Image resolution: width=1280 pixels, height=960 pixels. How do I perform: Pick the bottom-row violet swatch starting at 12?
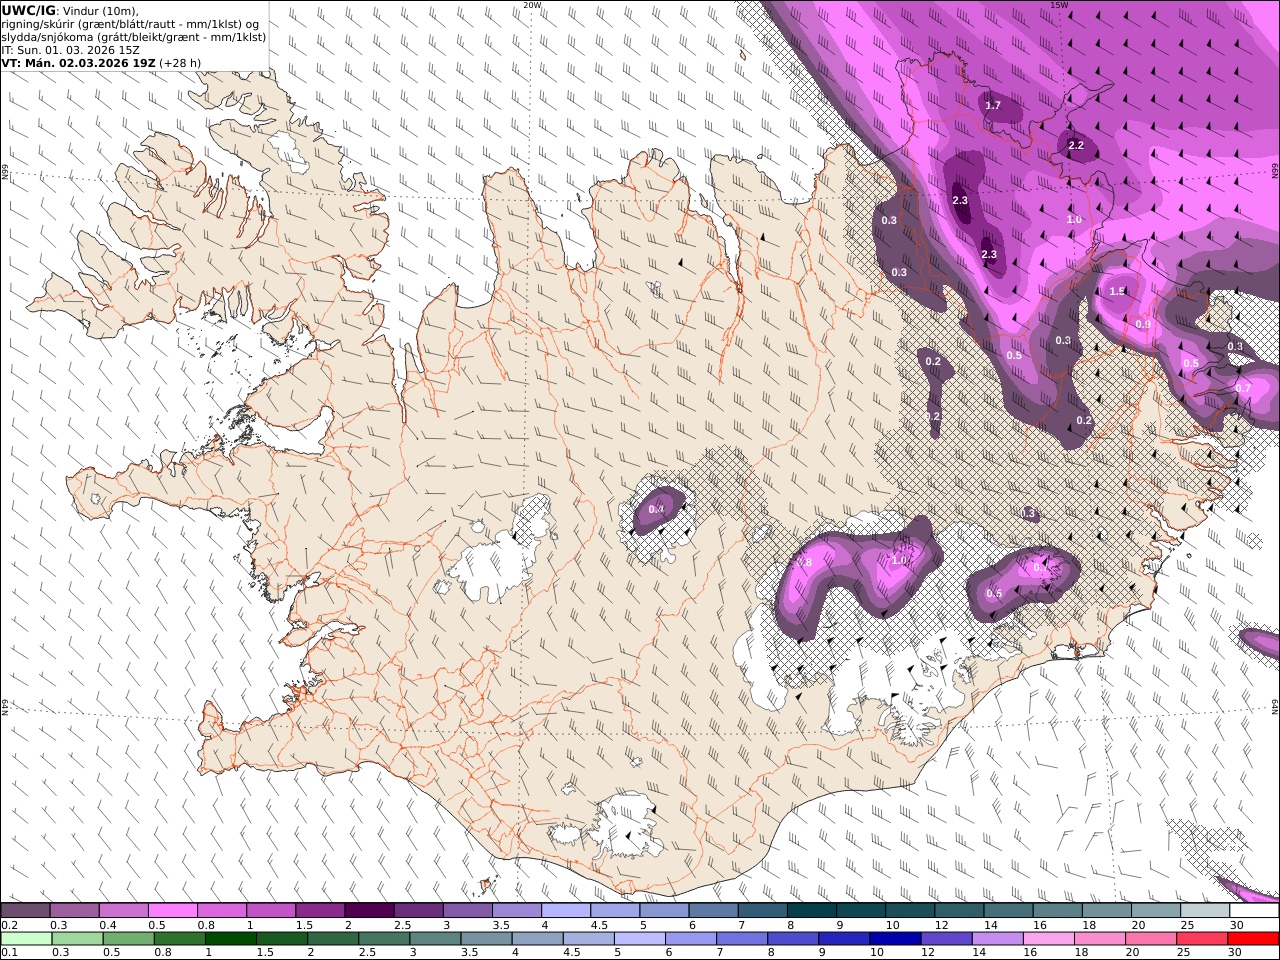click(x=946, y=939)
